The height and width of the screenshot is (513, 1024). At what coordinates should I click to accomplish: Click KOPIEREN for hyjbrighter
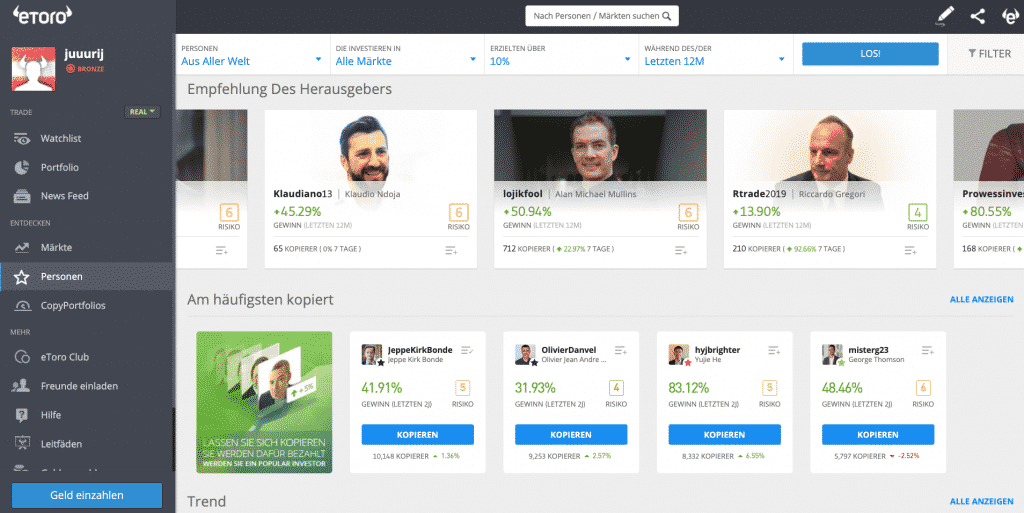[724, 435]
